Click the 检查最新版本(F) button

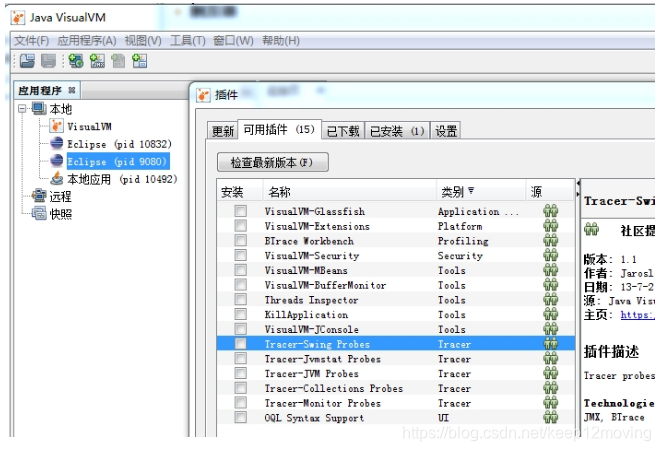click(x=272, y=162)
